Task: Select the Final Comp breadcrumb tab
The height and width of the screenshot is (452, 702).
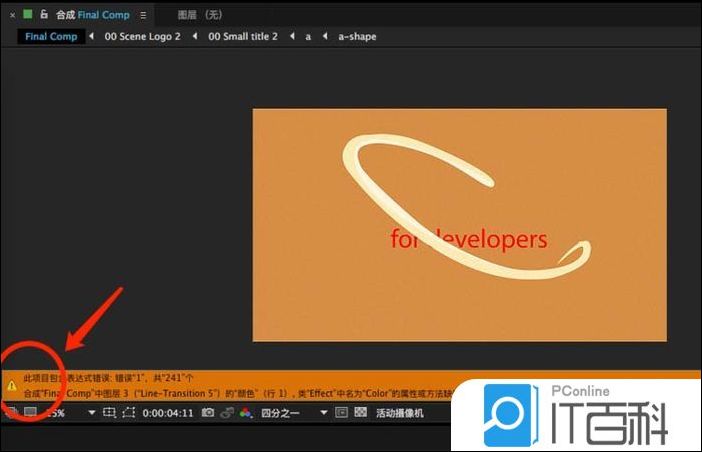Action: pyautogui.click(x=51, y=36)
